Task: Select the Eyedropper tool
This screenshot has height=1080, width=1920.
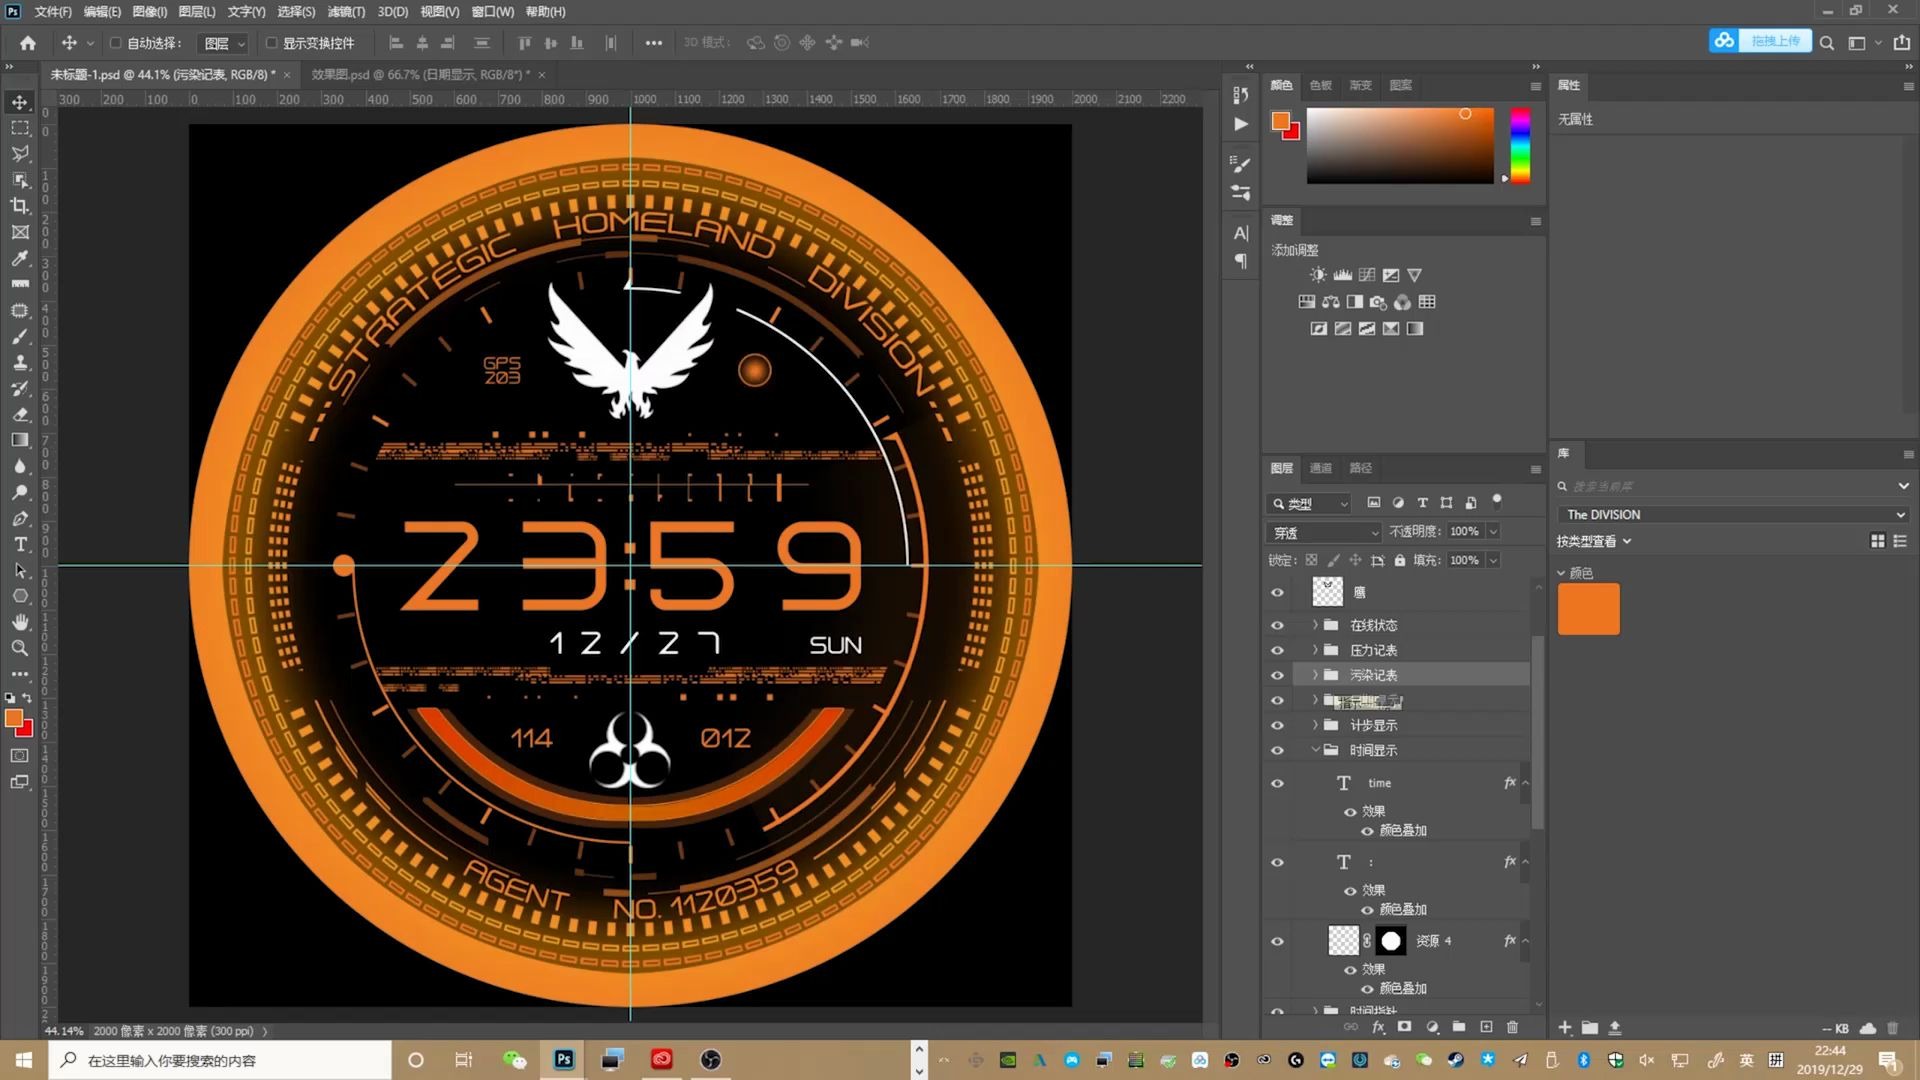Action: pyautogui.click(x=20, y=258)
